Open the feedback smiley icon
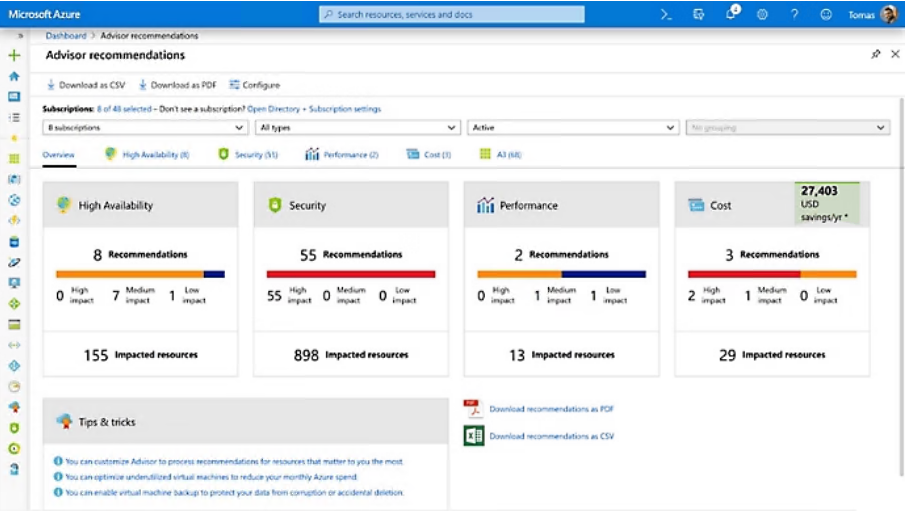 pos(826,14)
